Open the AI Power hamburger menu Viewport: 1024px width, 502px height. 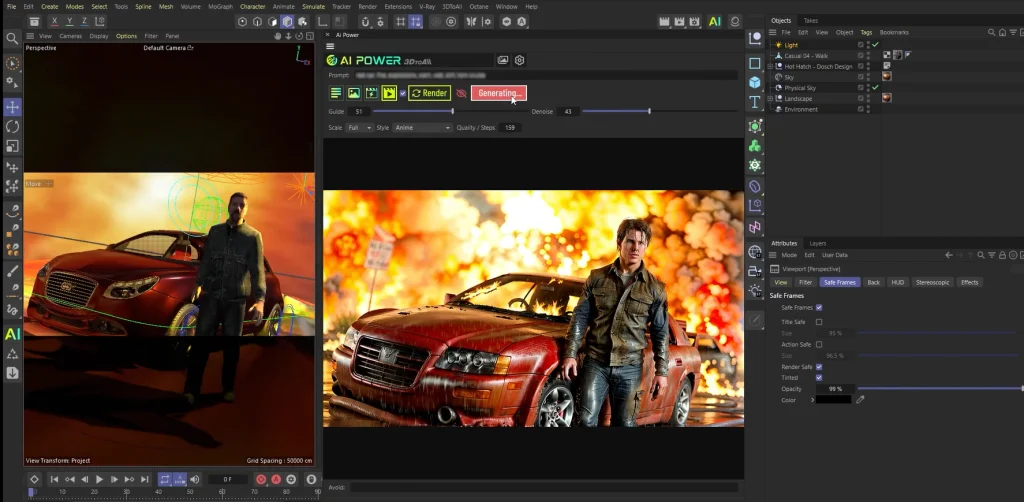[330, 46]
